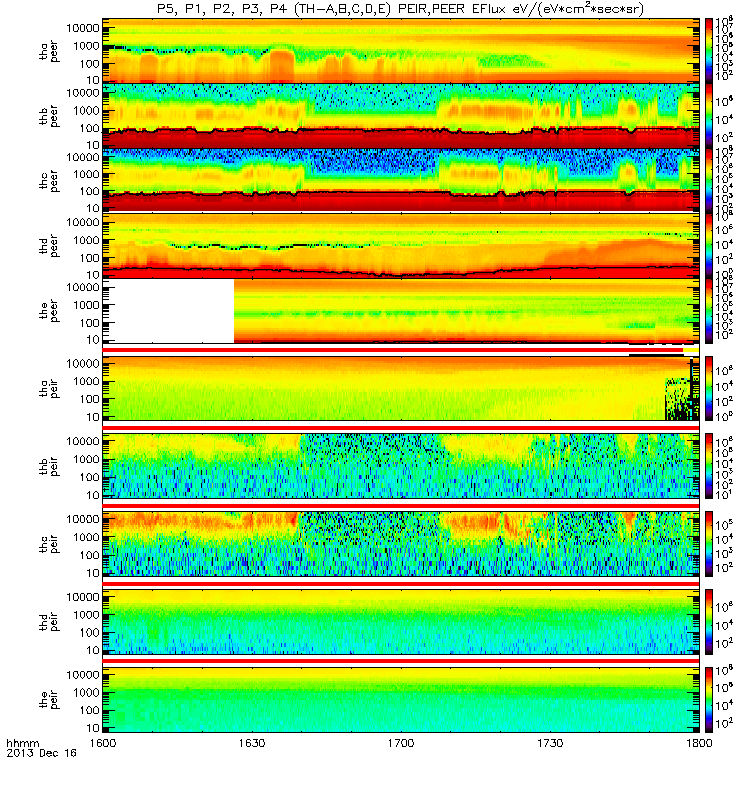
Task: Click the 1000 tick of the peir panel
Action: [86, 692]
